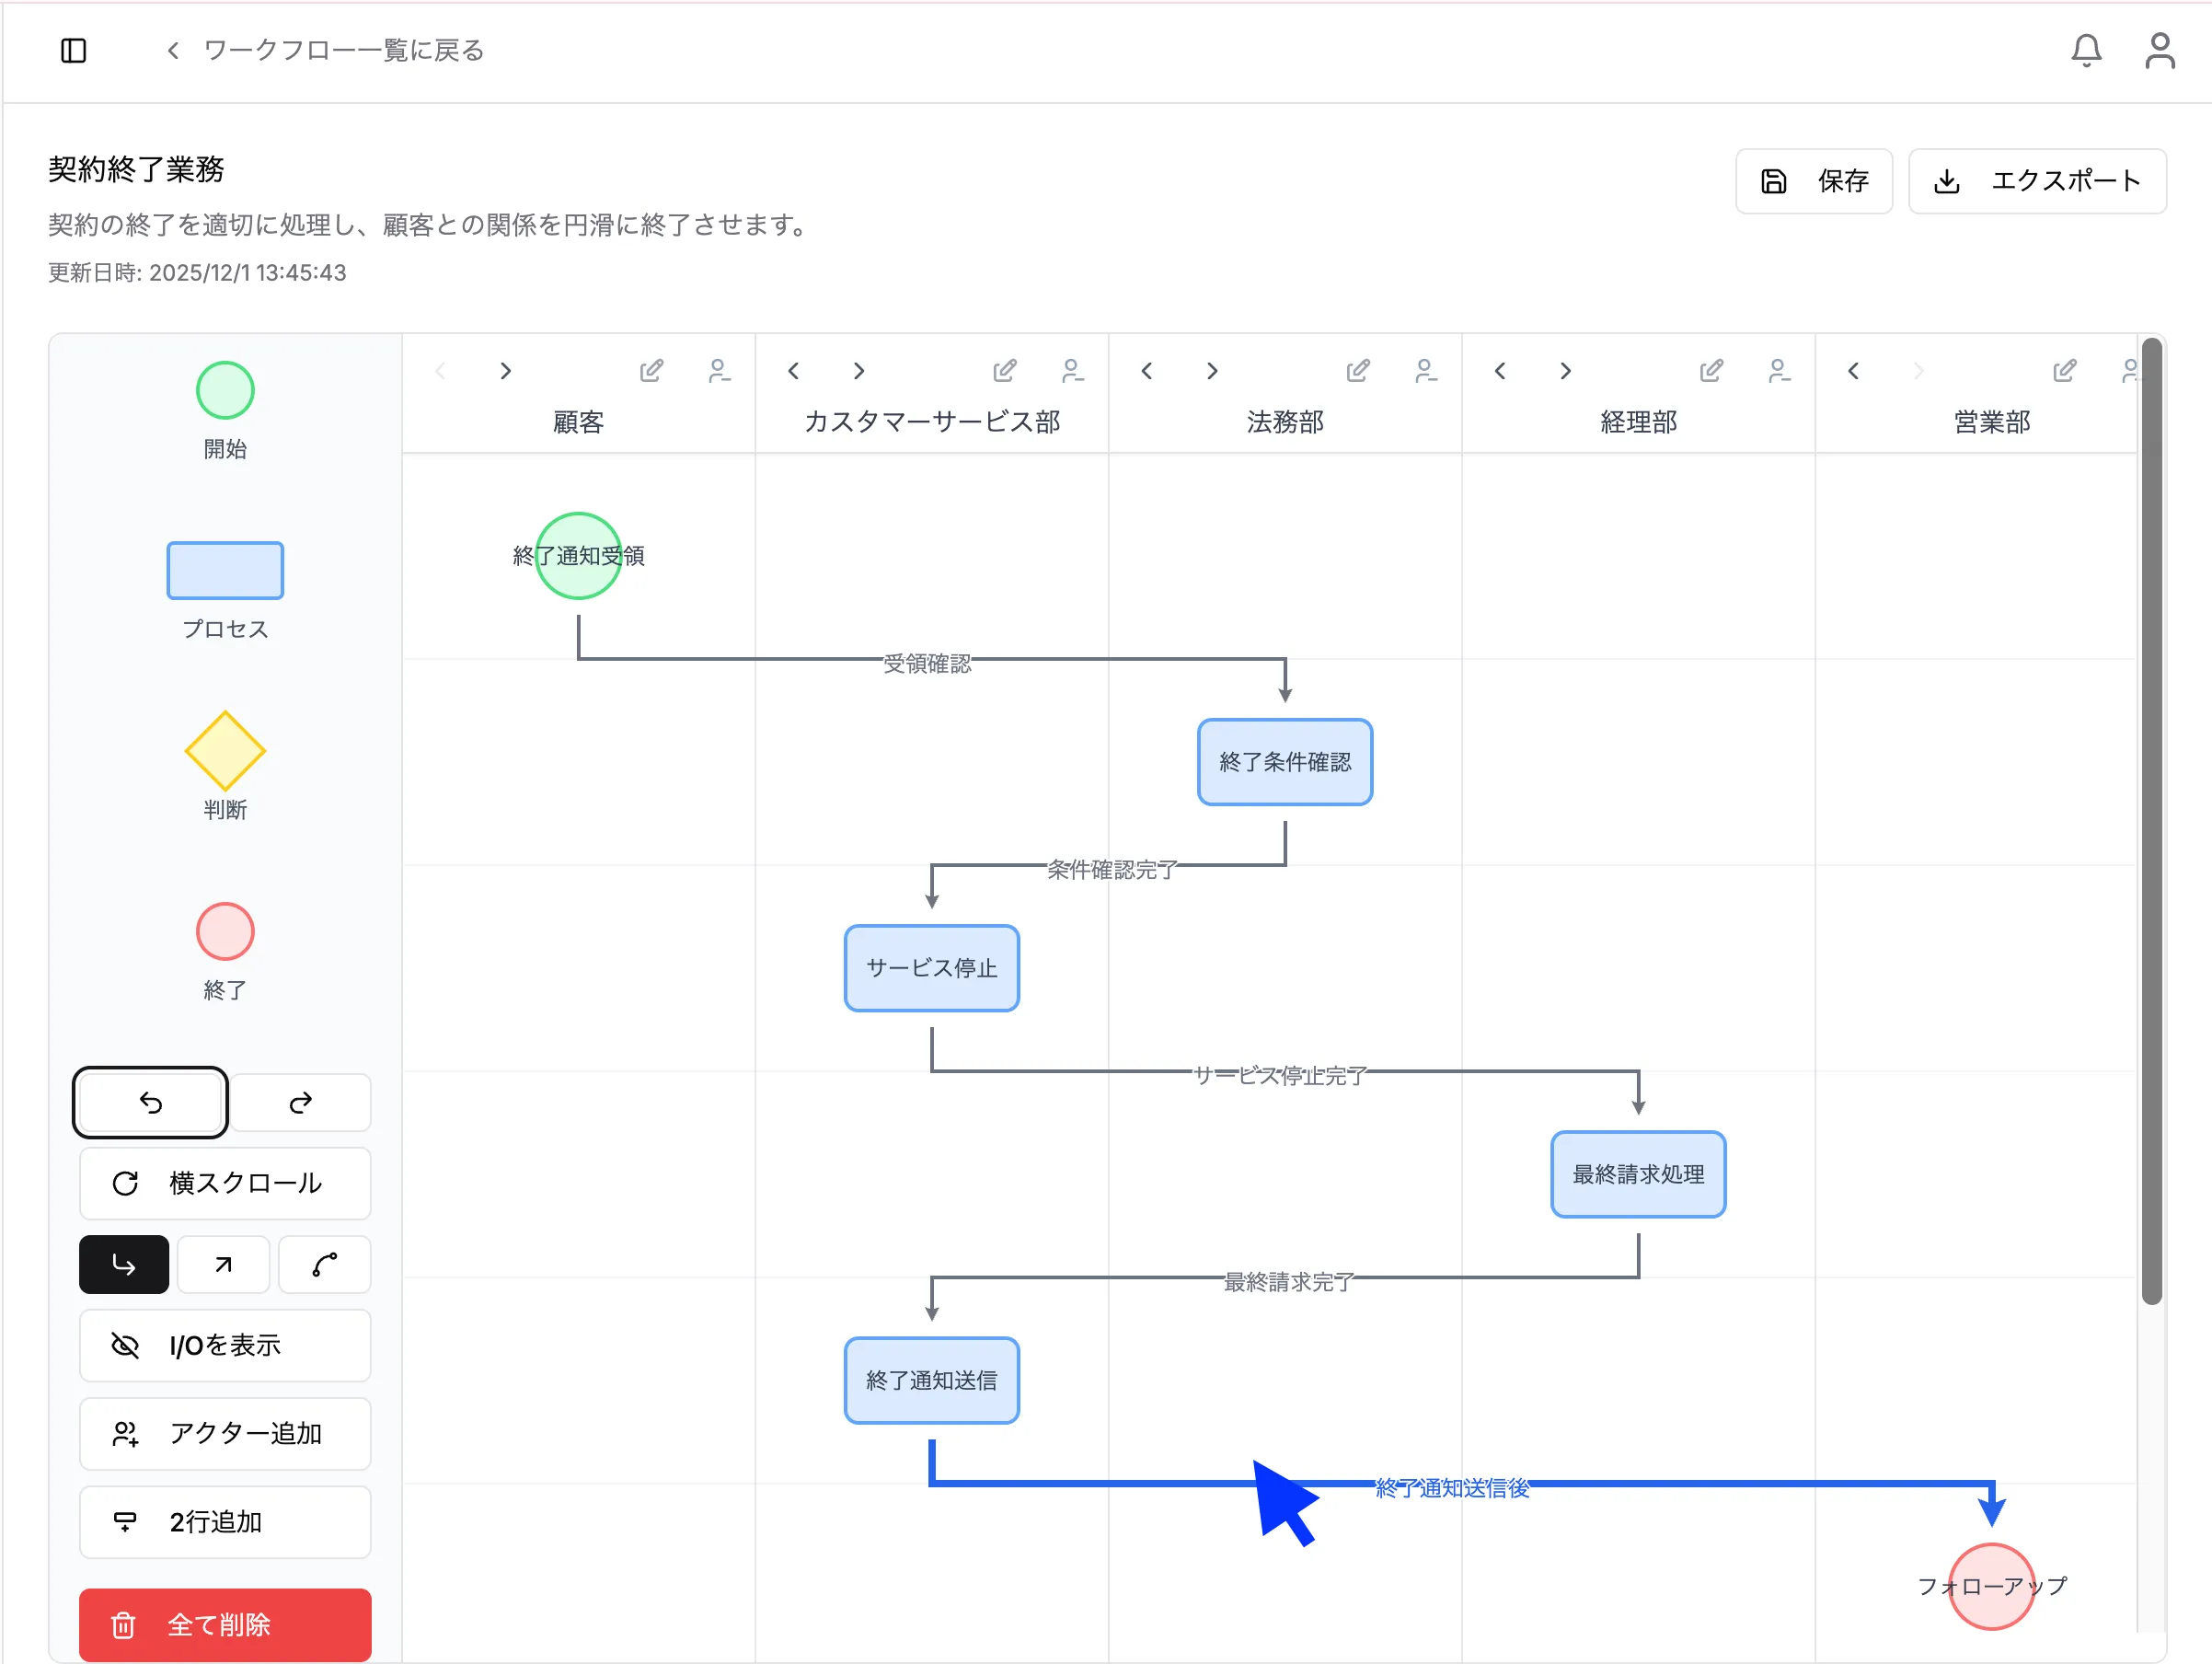Click the undo arrow button
This screenshot has height=1664, width=2212.
(x=150, y=1102)
